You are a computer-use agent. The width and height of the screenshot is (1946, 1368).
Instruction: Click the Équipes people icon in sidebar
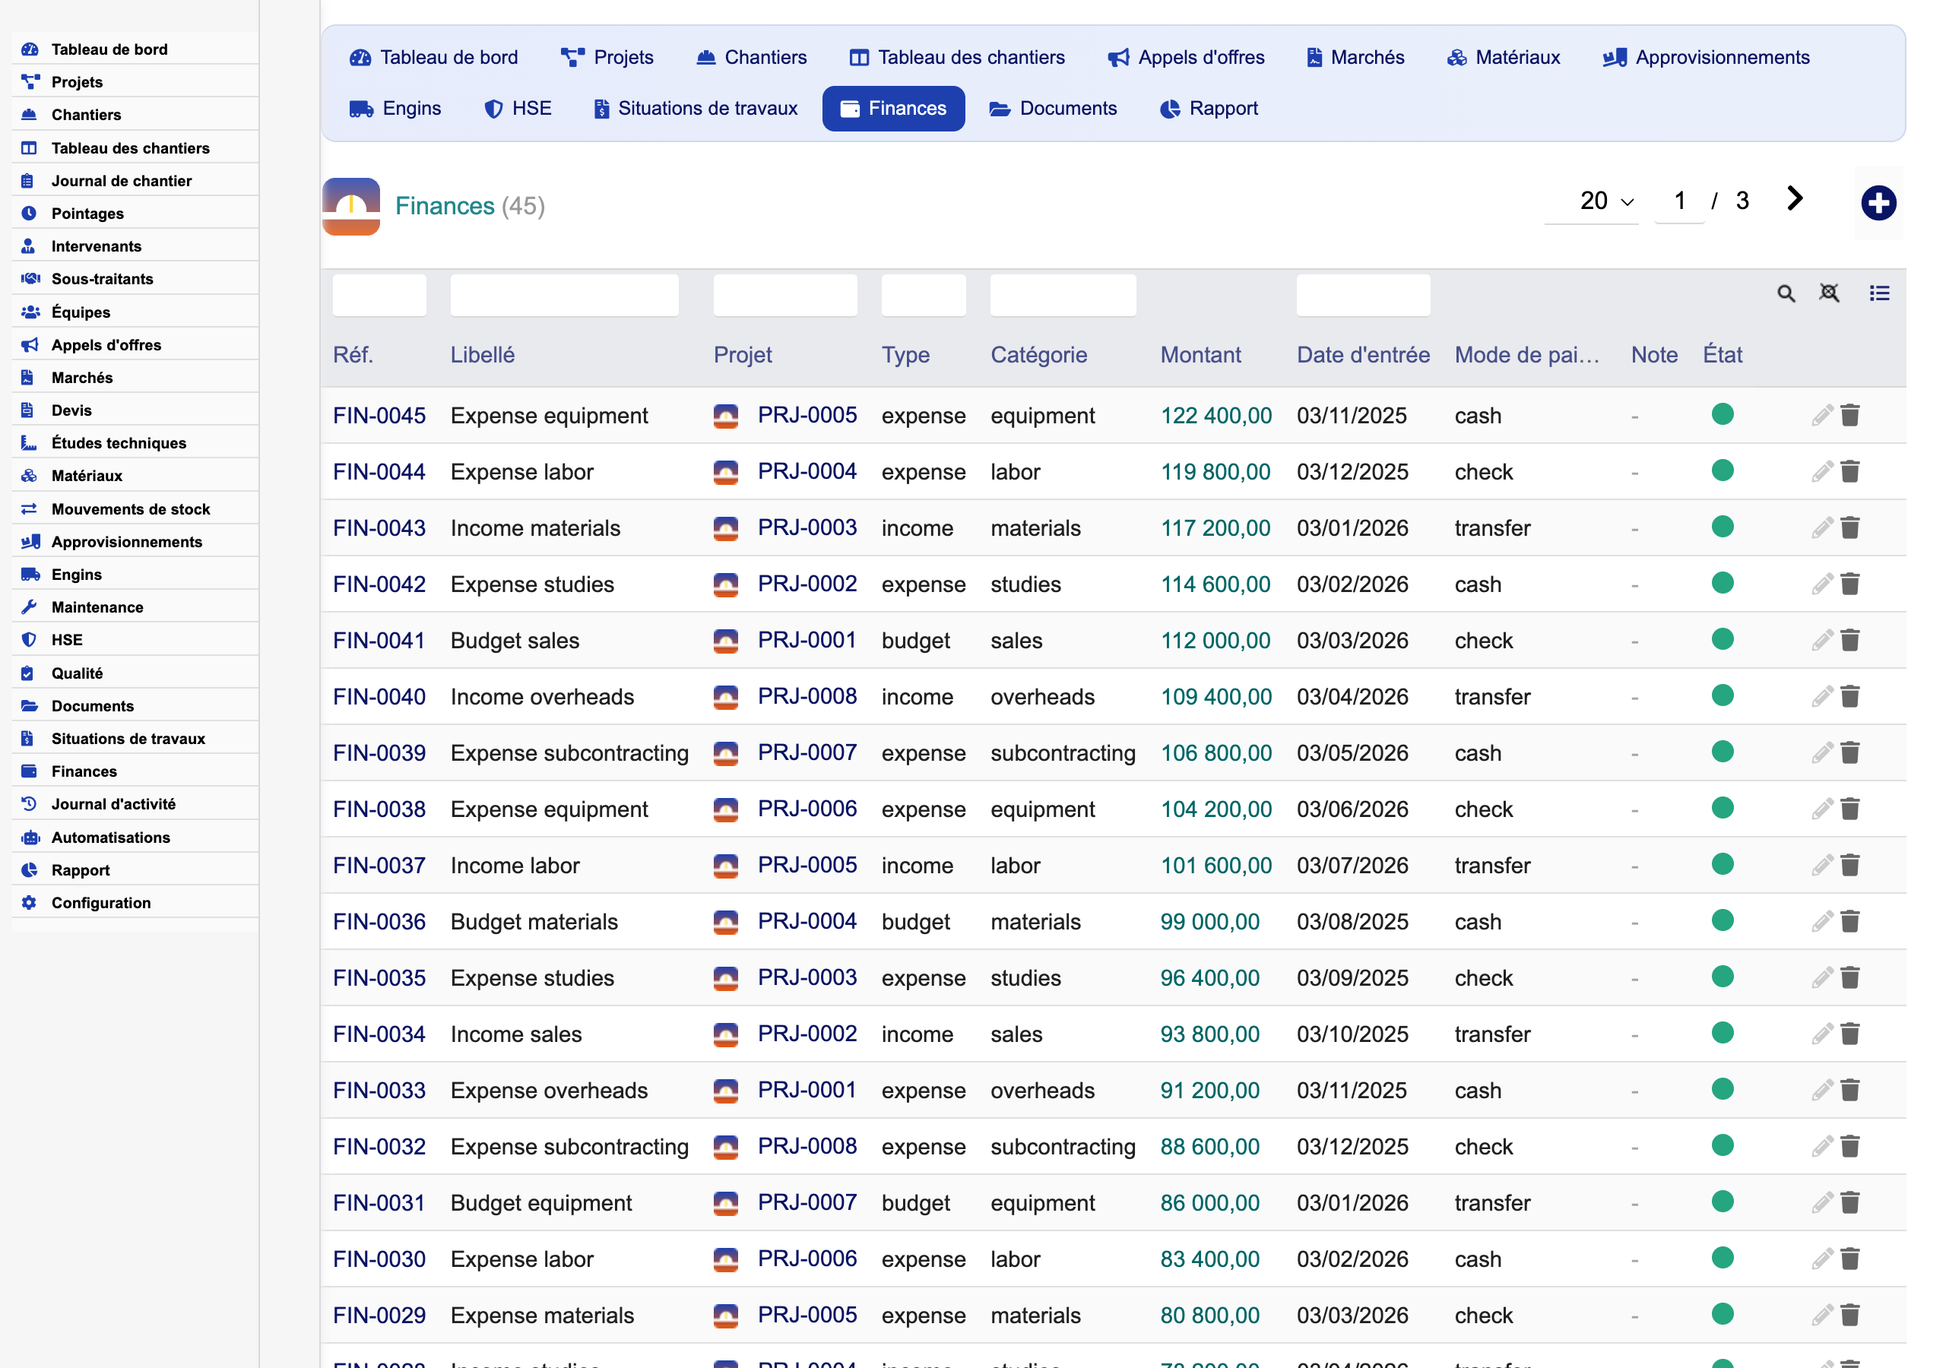[x=30, y=312]
